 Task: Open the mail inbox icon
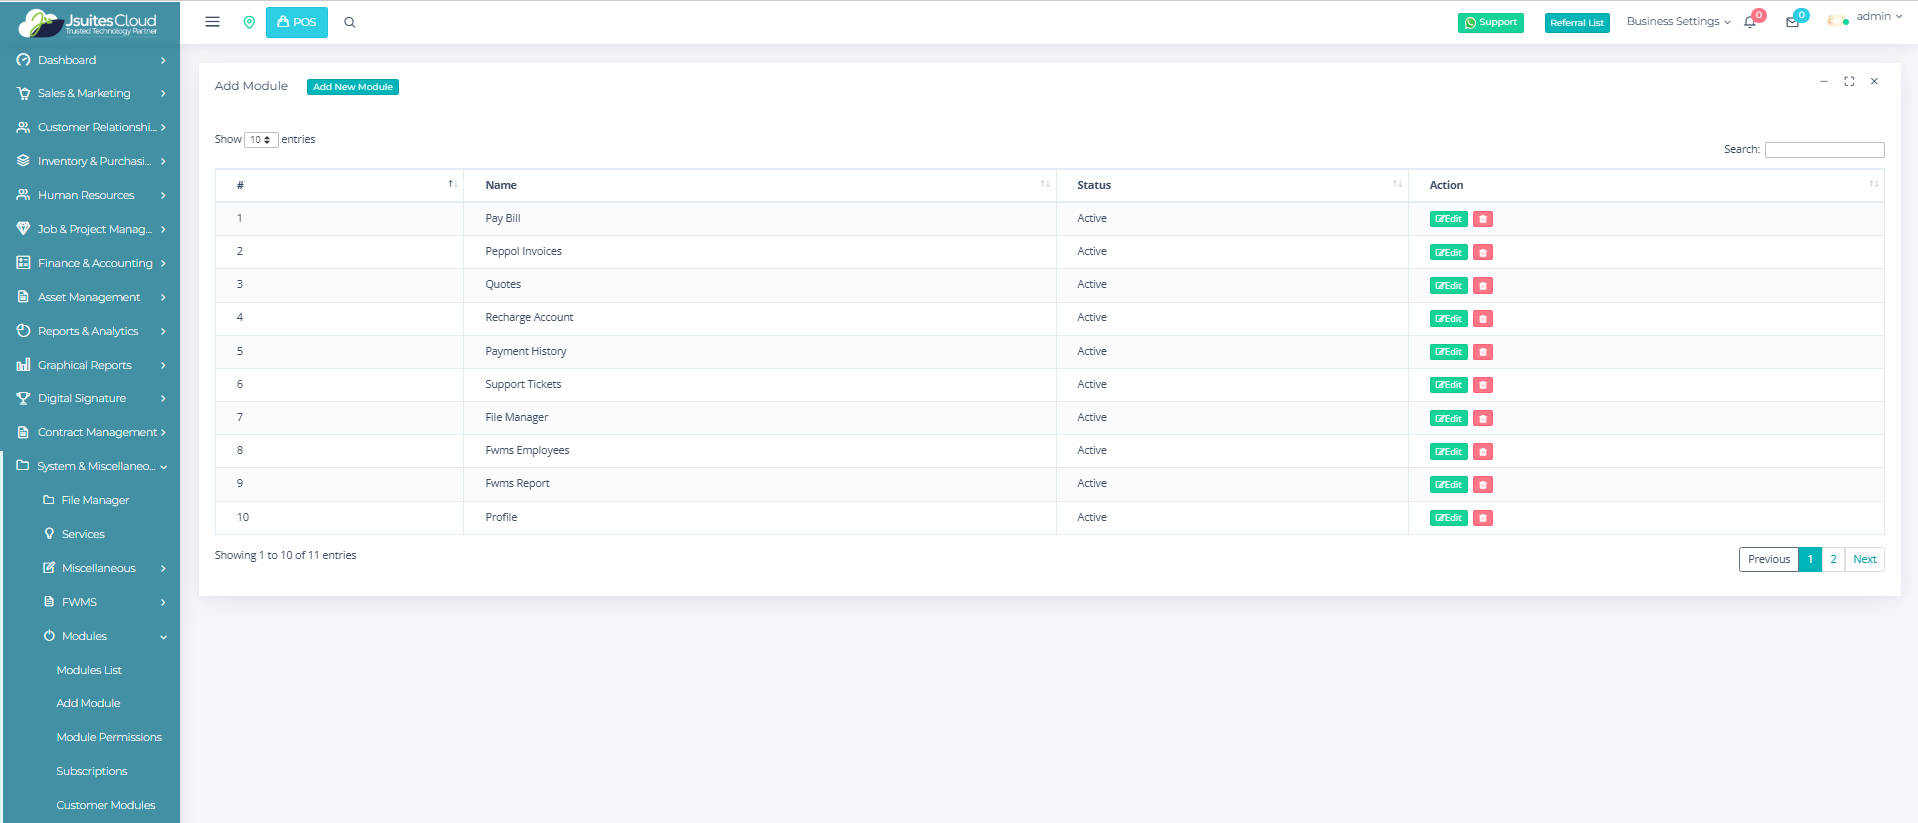pyautogui.click(x=1792, y=22)
